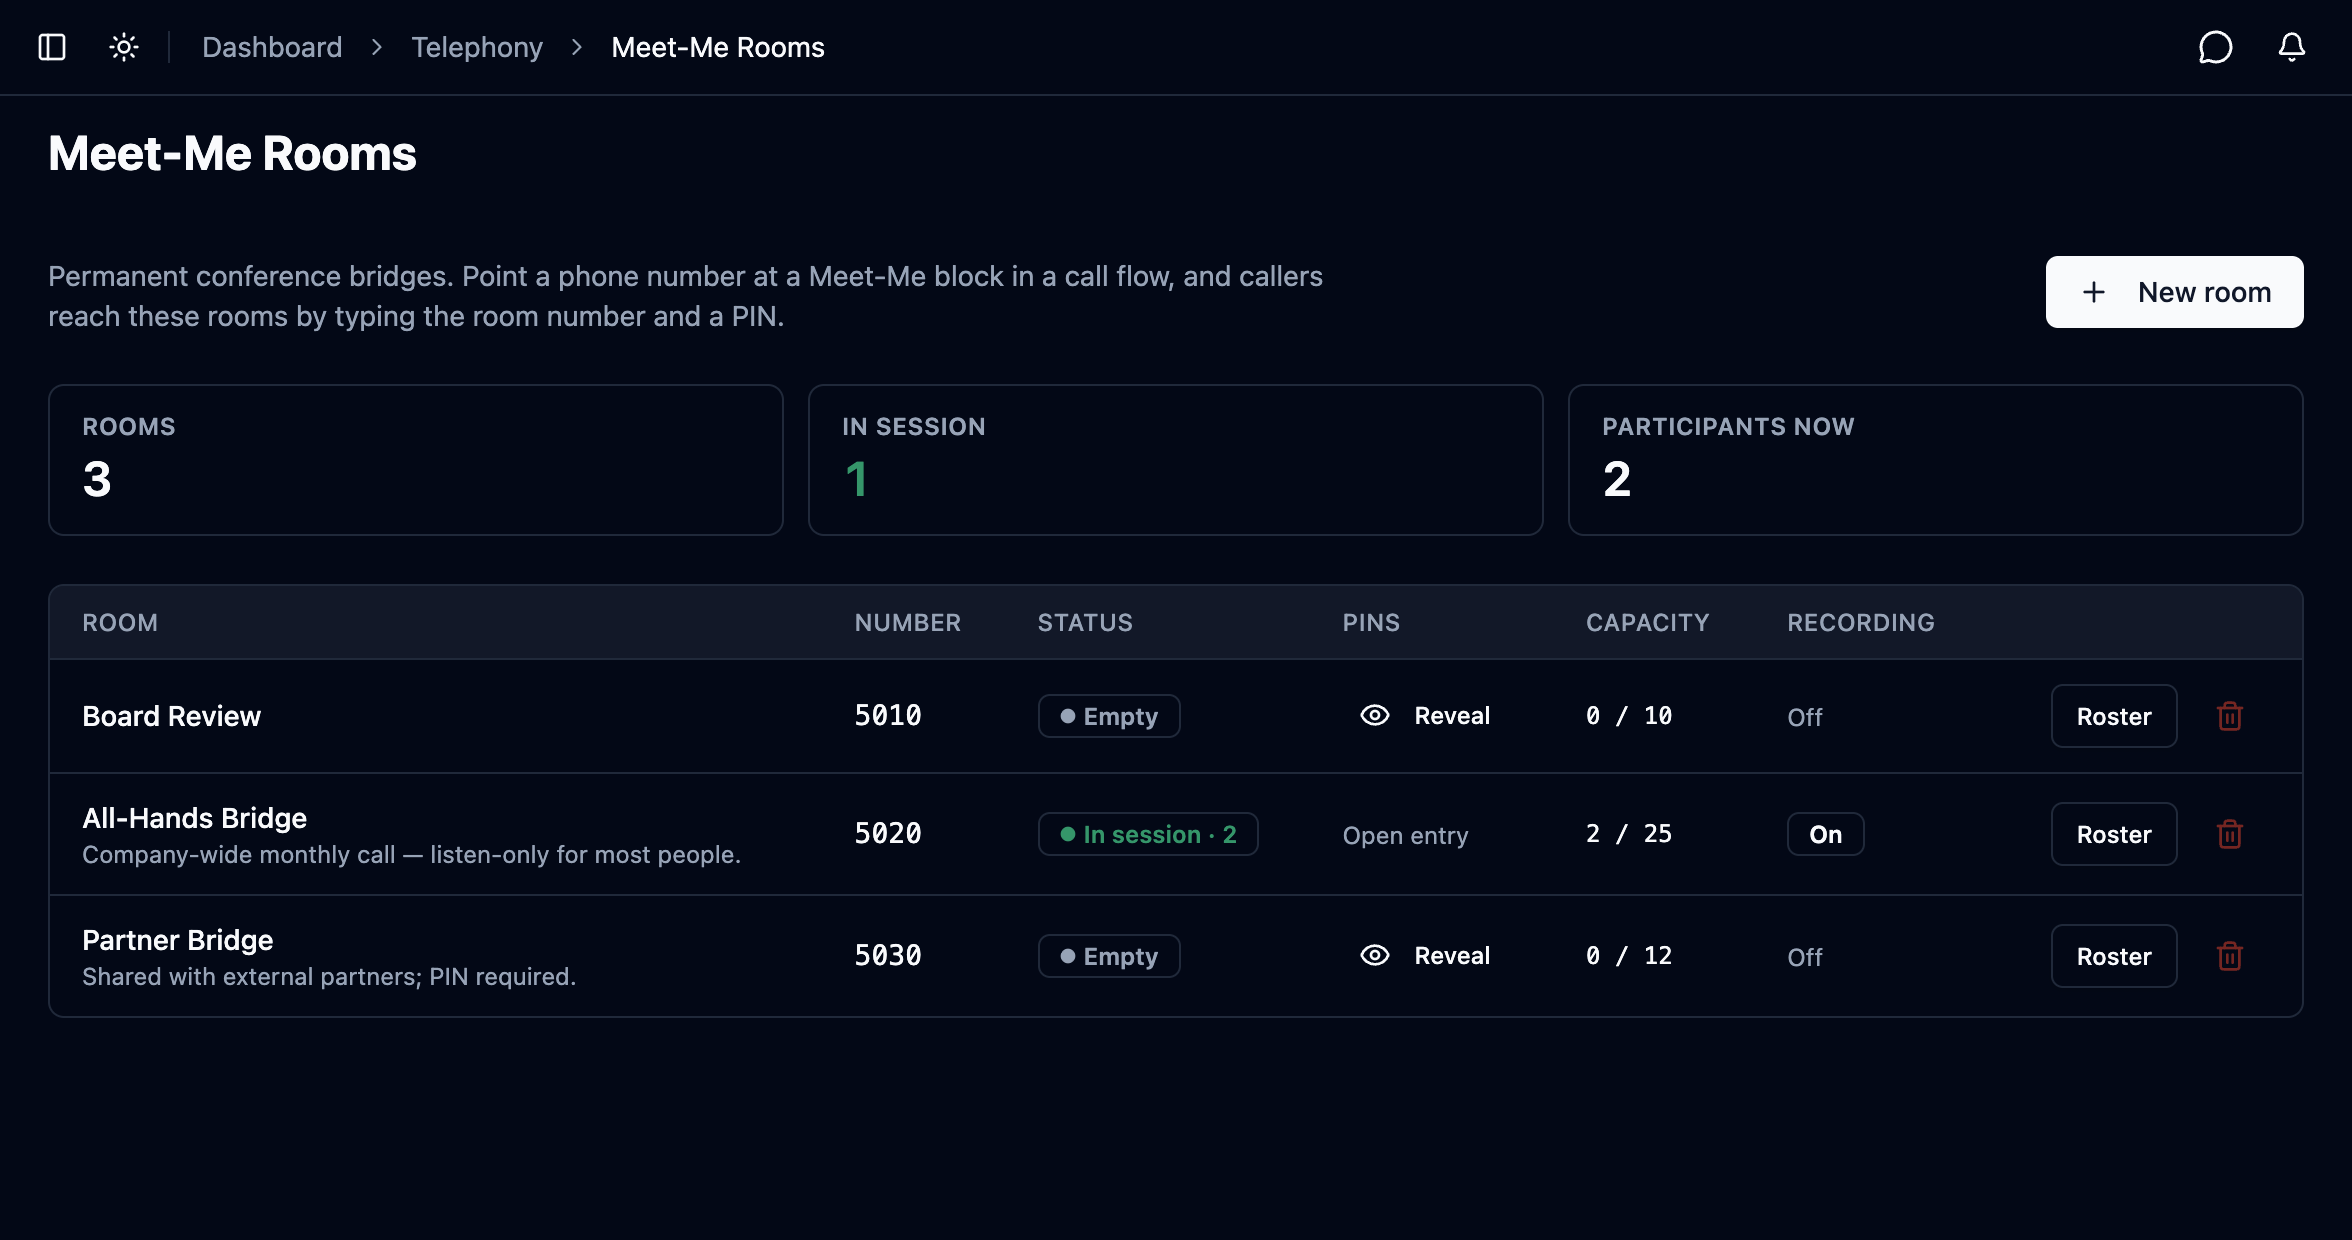Click the Empty status badge for Board Review
The image size is (2352, 1240).
[x=1109, y=716]
